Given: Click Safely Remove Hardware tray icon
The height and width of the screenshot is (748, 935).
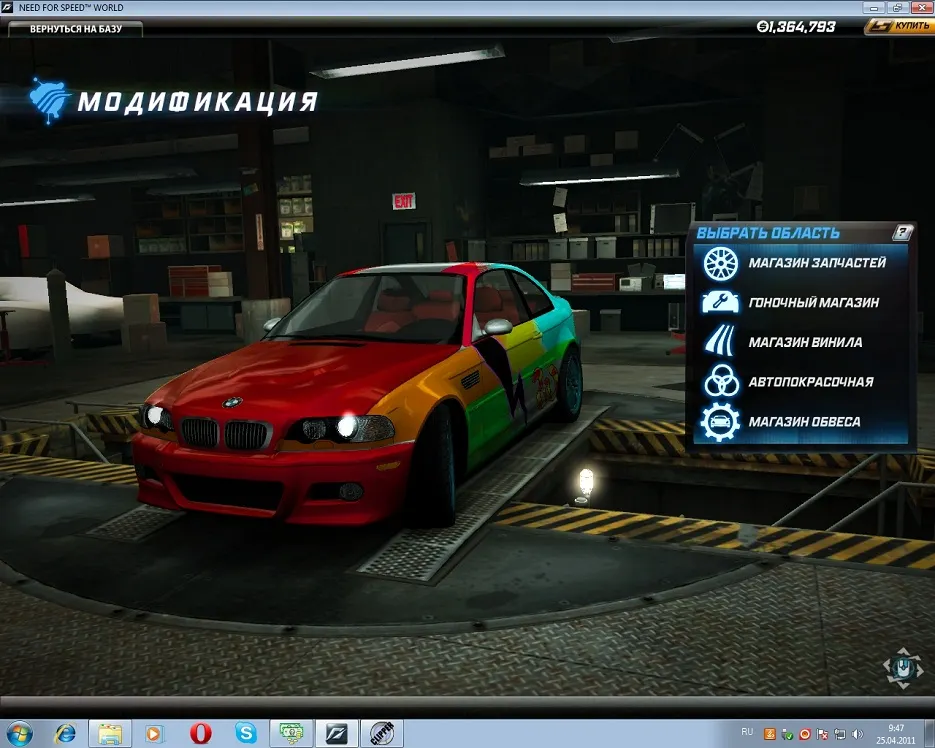Looking at the screenshot, I should tap(787, 734).
